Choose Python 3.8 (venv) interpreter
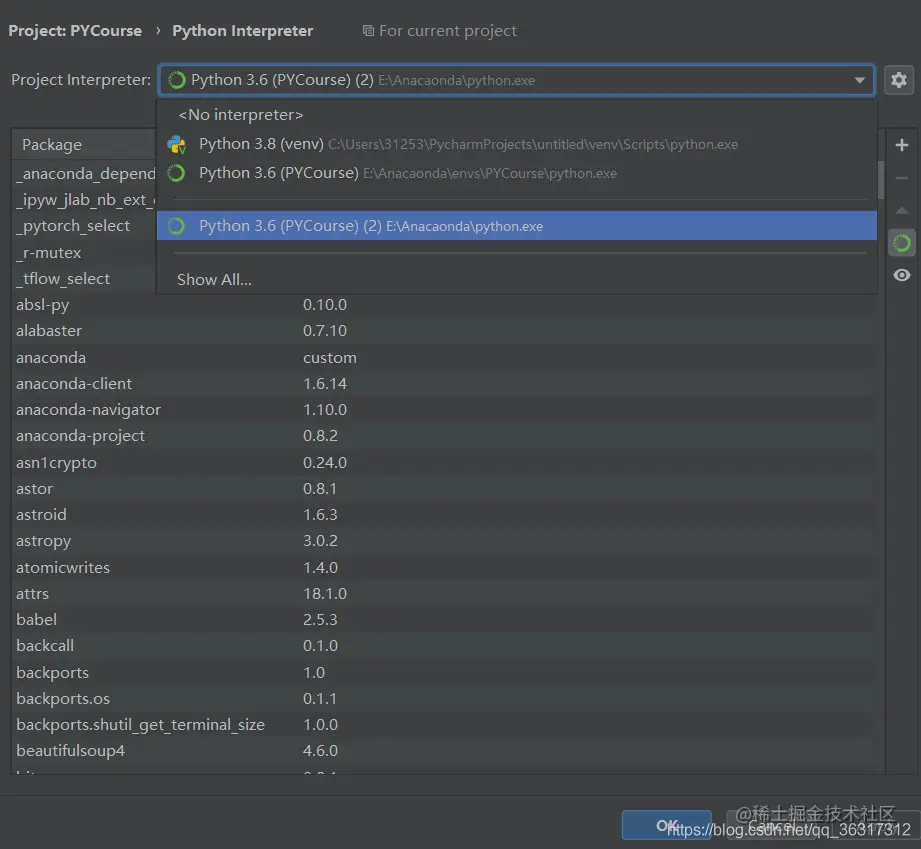The width and height of the screenshot is (921, 849). 516,144
